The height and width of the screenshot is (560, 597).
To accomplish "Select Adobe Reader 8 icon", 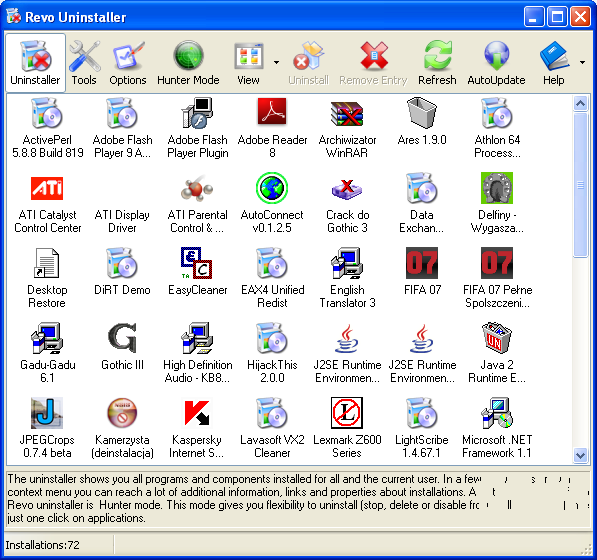I will [x=272, y=112].
